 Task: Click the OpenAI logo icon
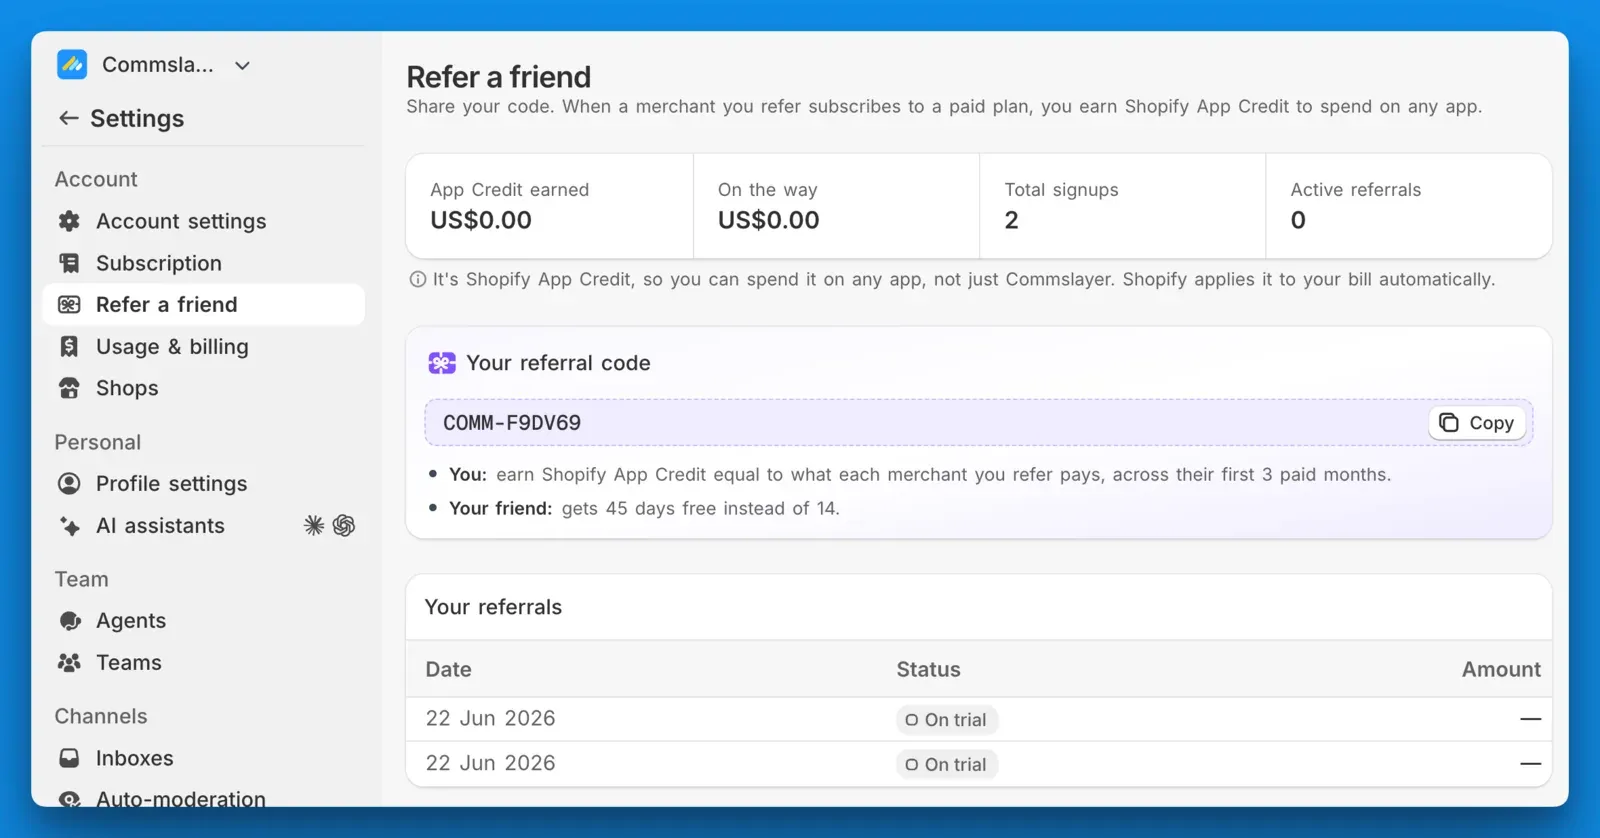344,526
